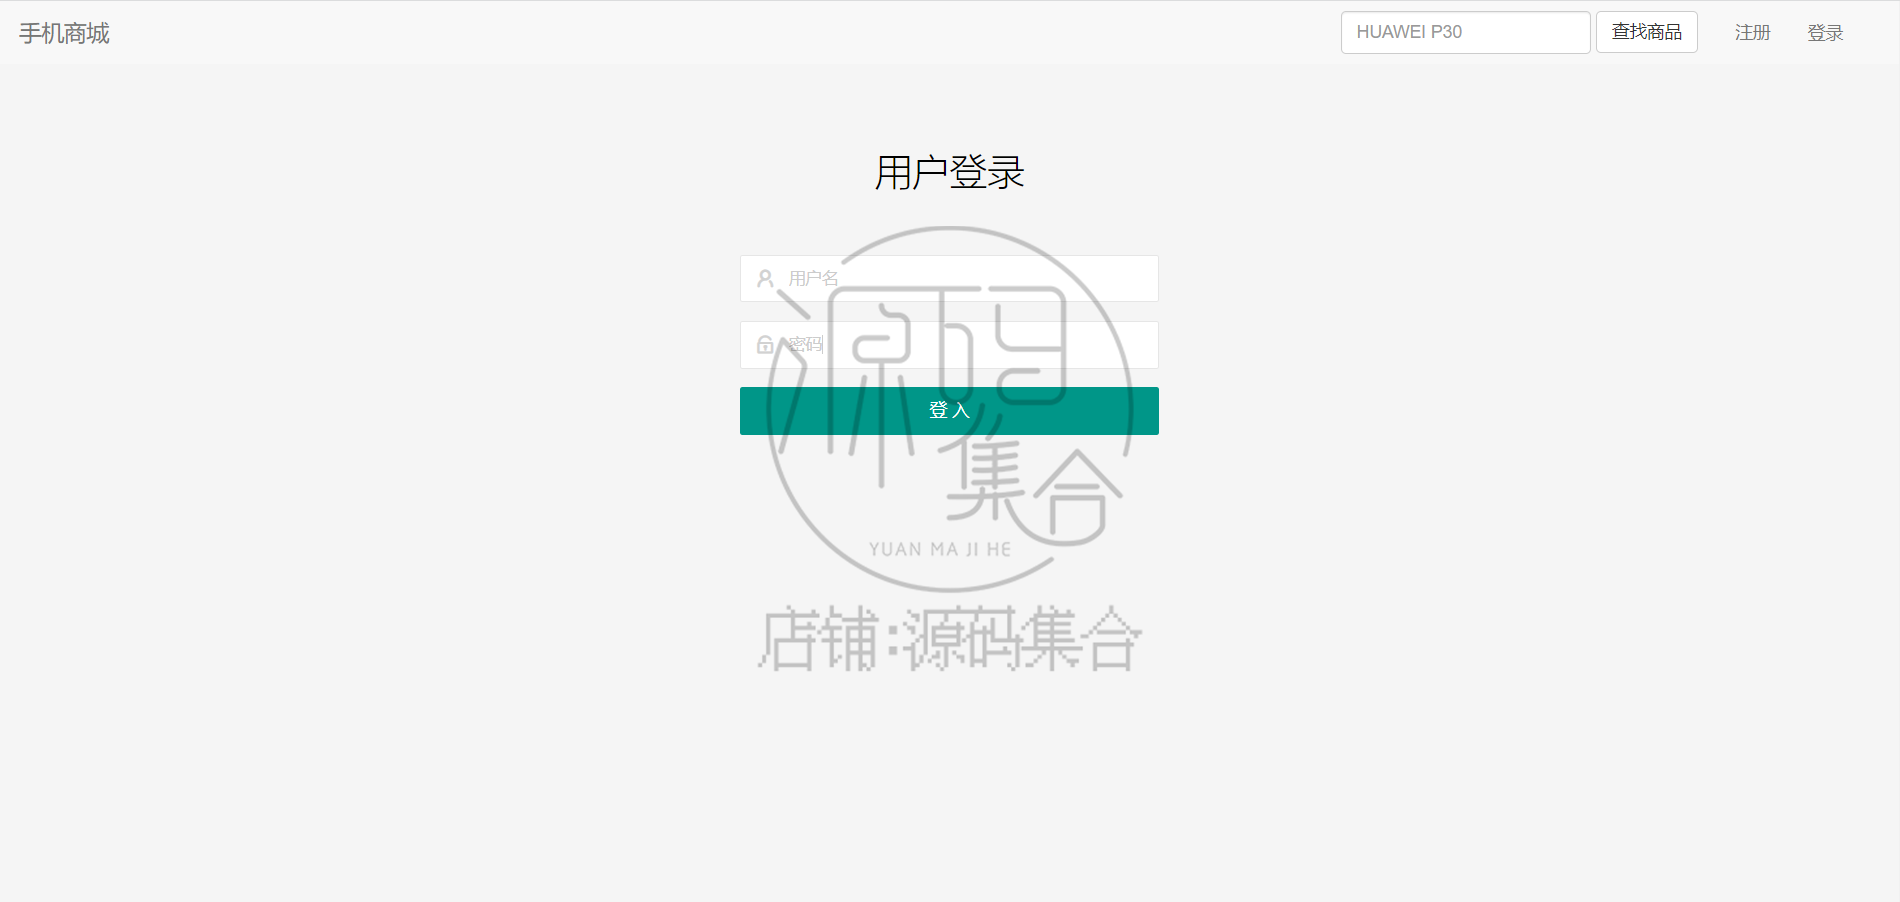Click the user icon in username field
Image resolution: width=1900 pixels, height=902 pixels.
pos(765,279)
